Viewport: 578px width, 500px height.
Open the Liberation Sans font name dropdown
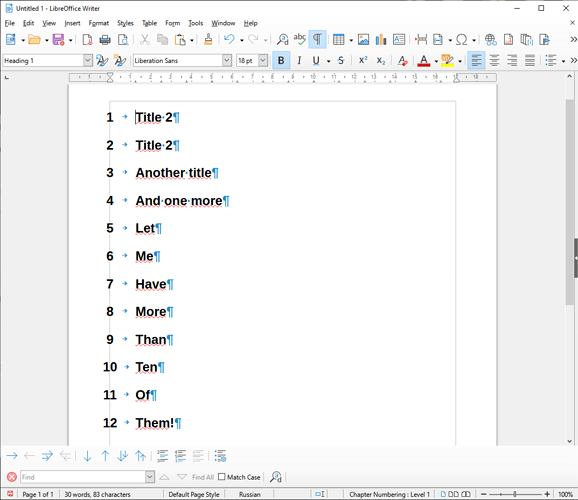pyautogui.click(x=227, y=60)
